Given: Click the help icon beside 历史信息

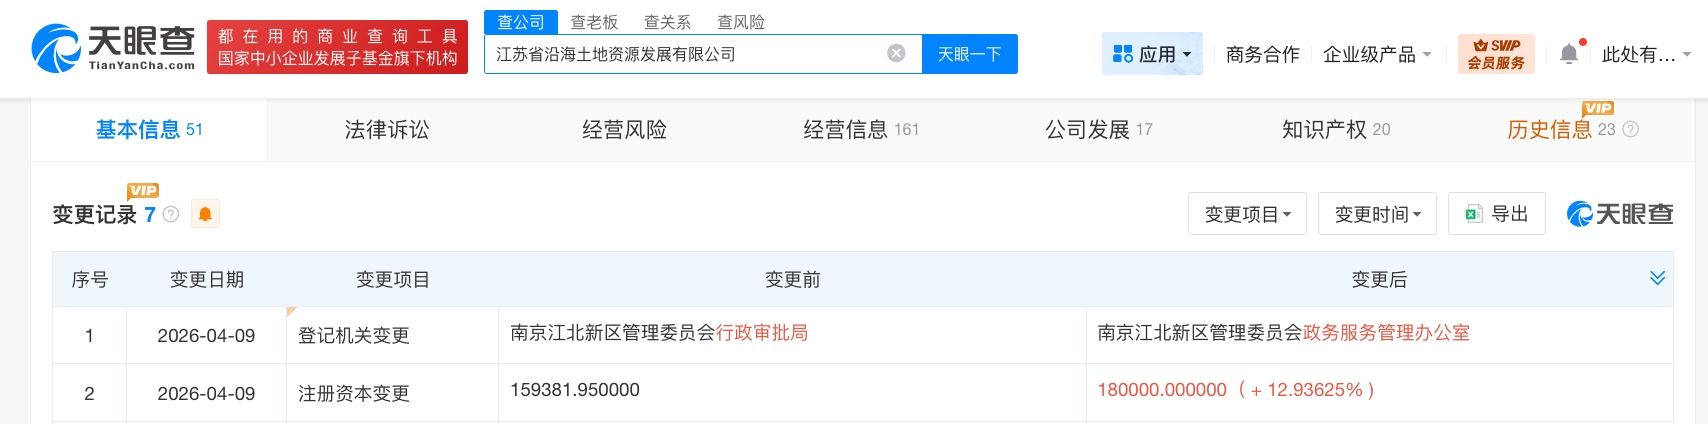Looking at the screenshot, I should [1631, 129].
